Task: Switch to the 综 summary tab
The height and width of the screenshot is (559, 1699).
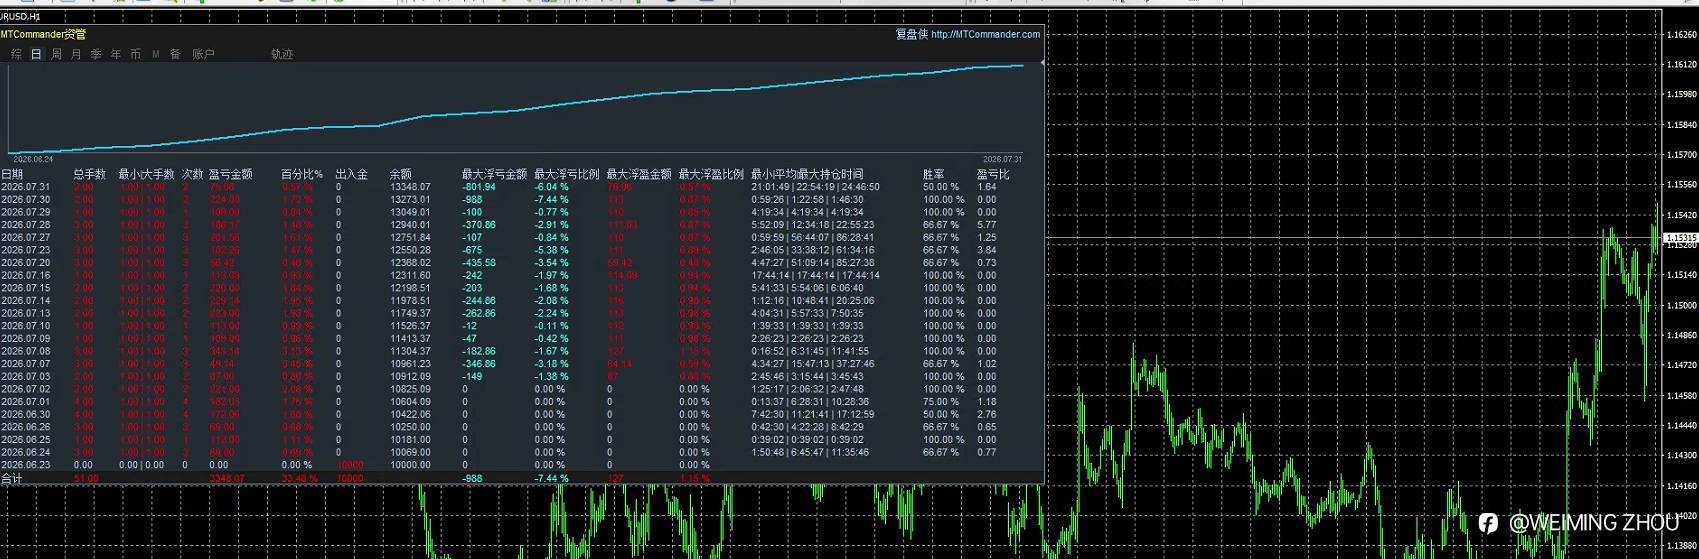Action: click(x=16, y=54)
